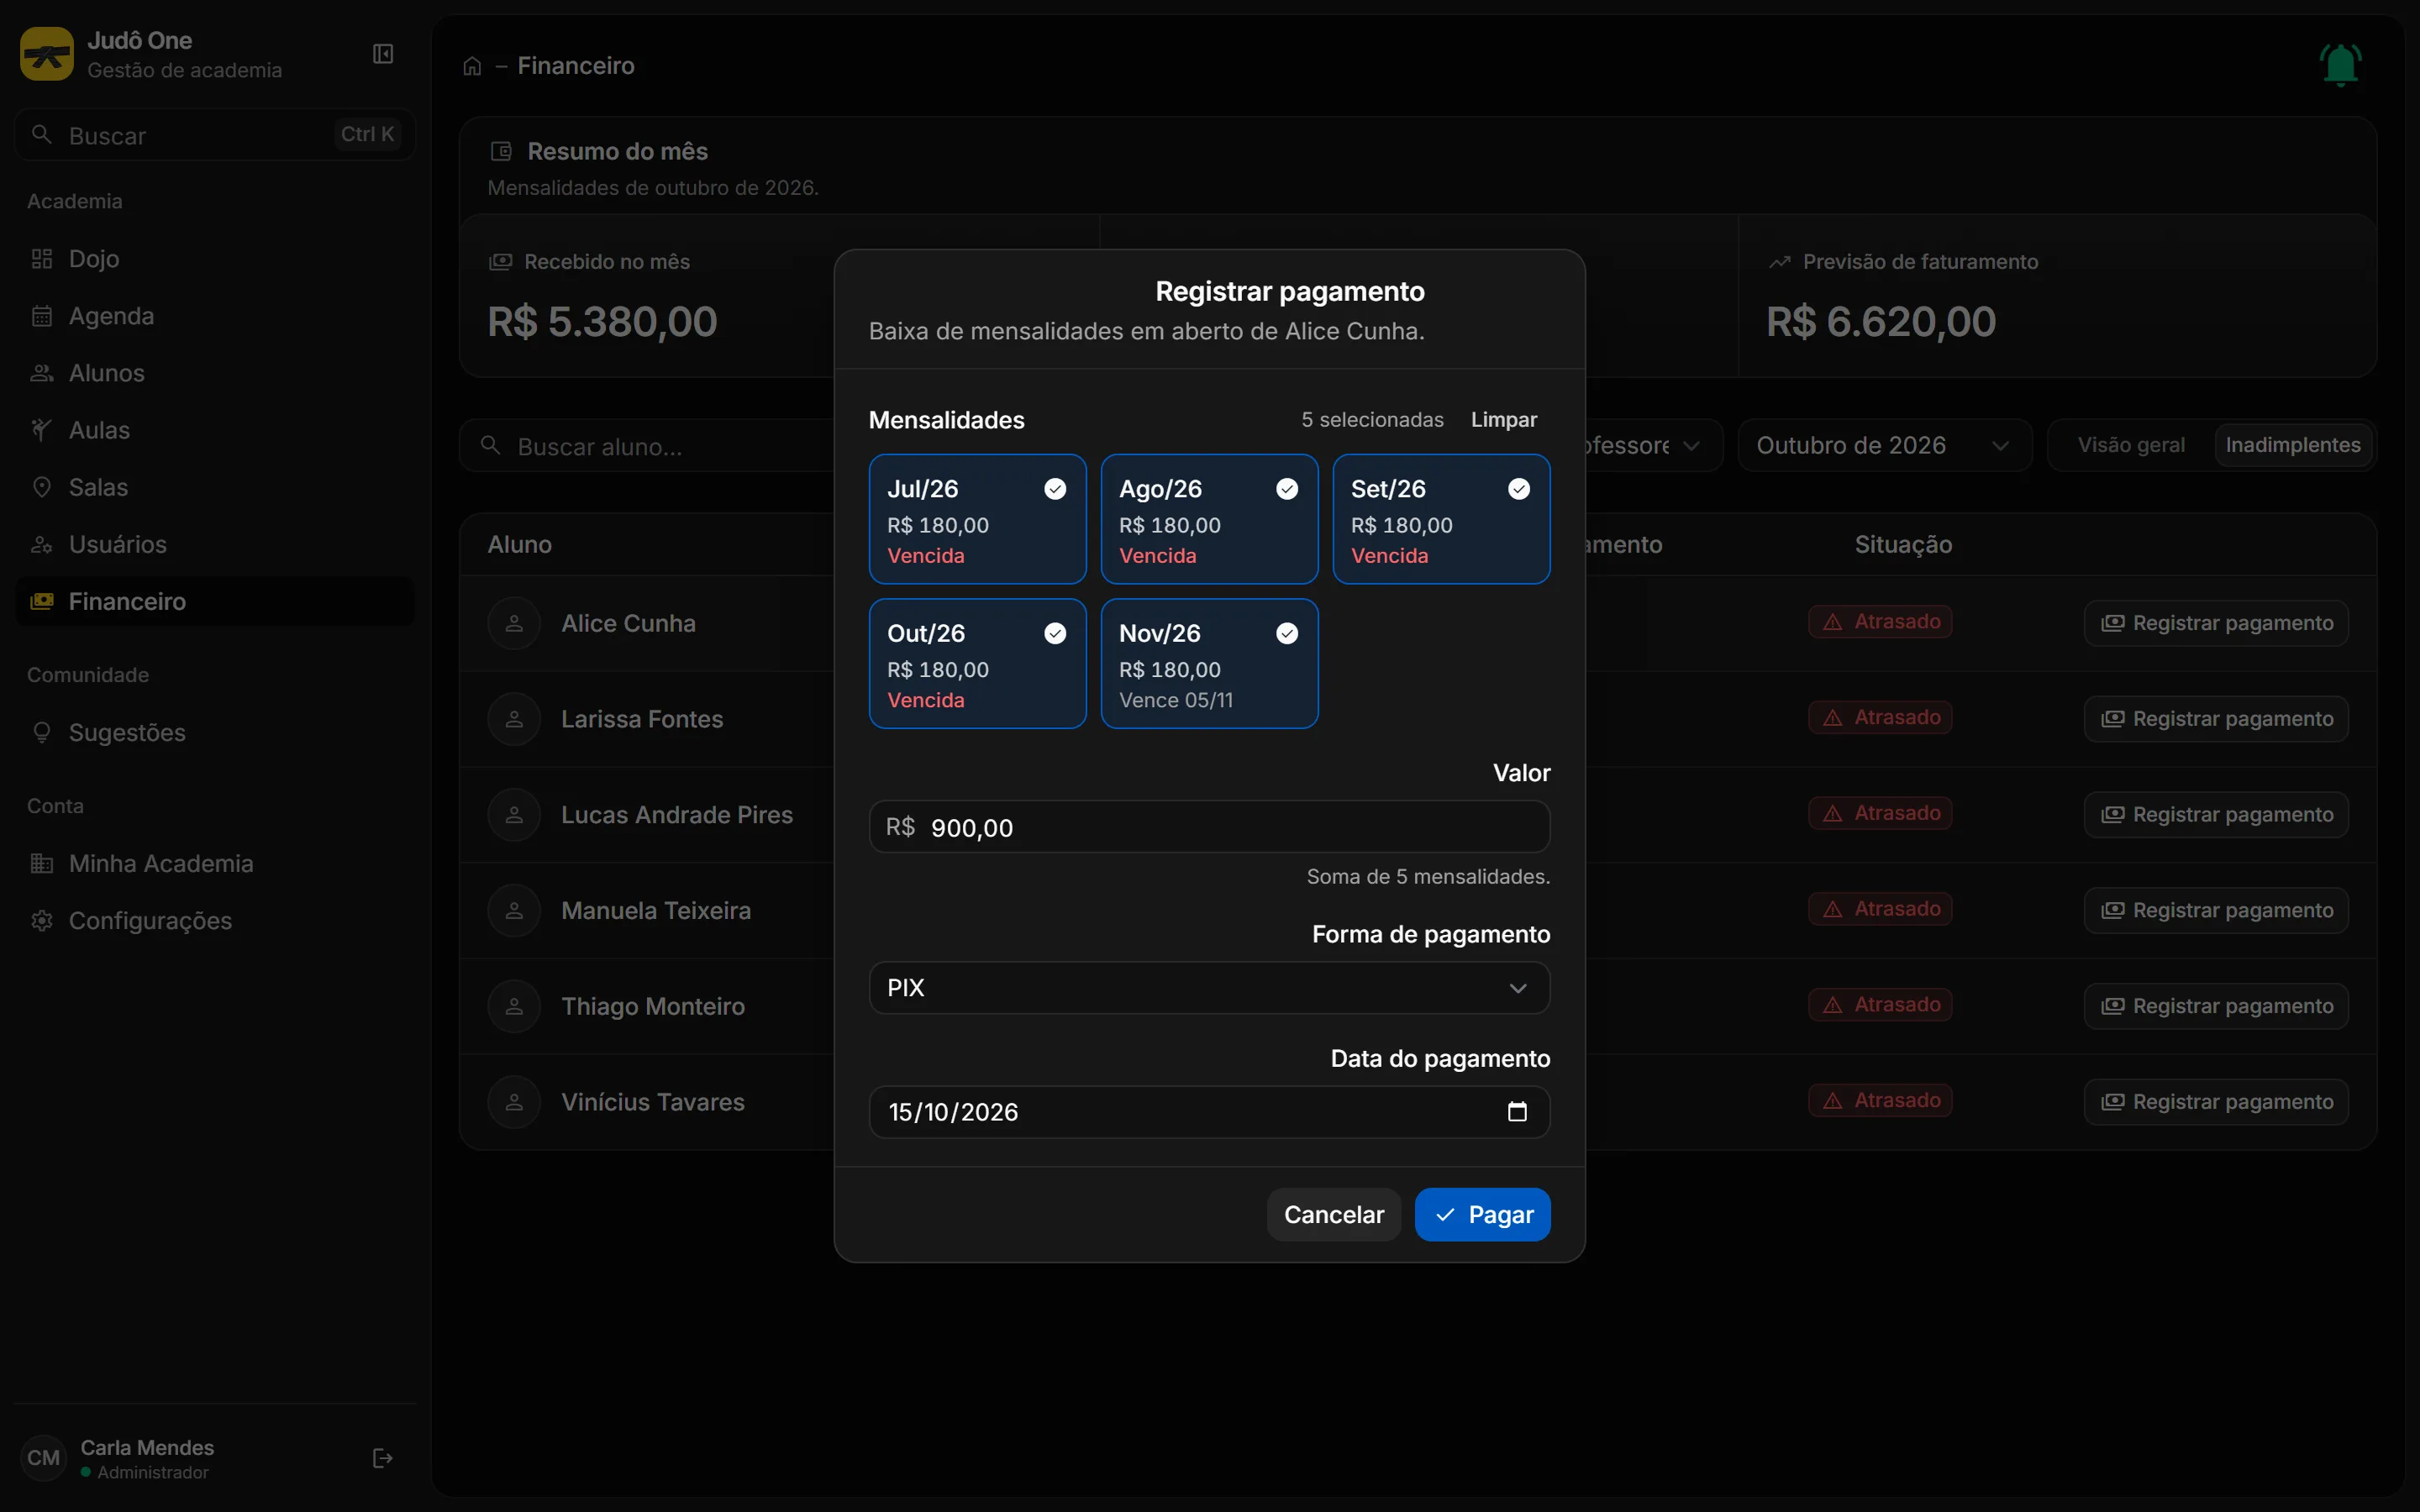Open the Forma de pagamento PIX dropdown
The height and width of the screenshot is (1512, 2420).
(1209, 988)
